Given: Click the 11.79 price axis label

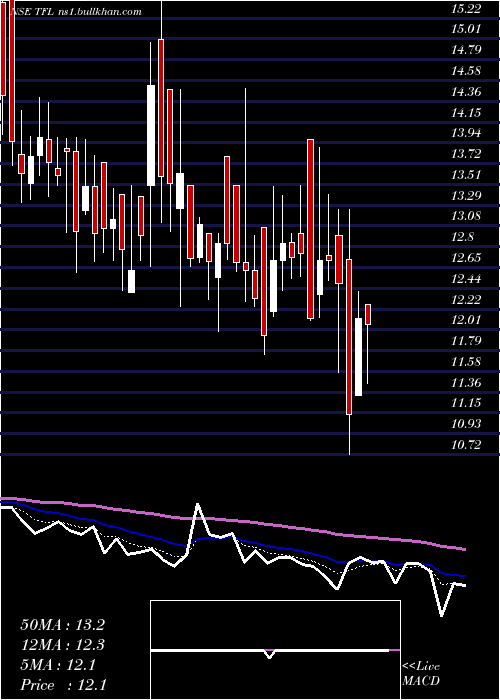Looking at the screenshot, I should click(466, 341).
